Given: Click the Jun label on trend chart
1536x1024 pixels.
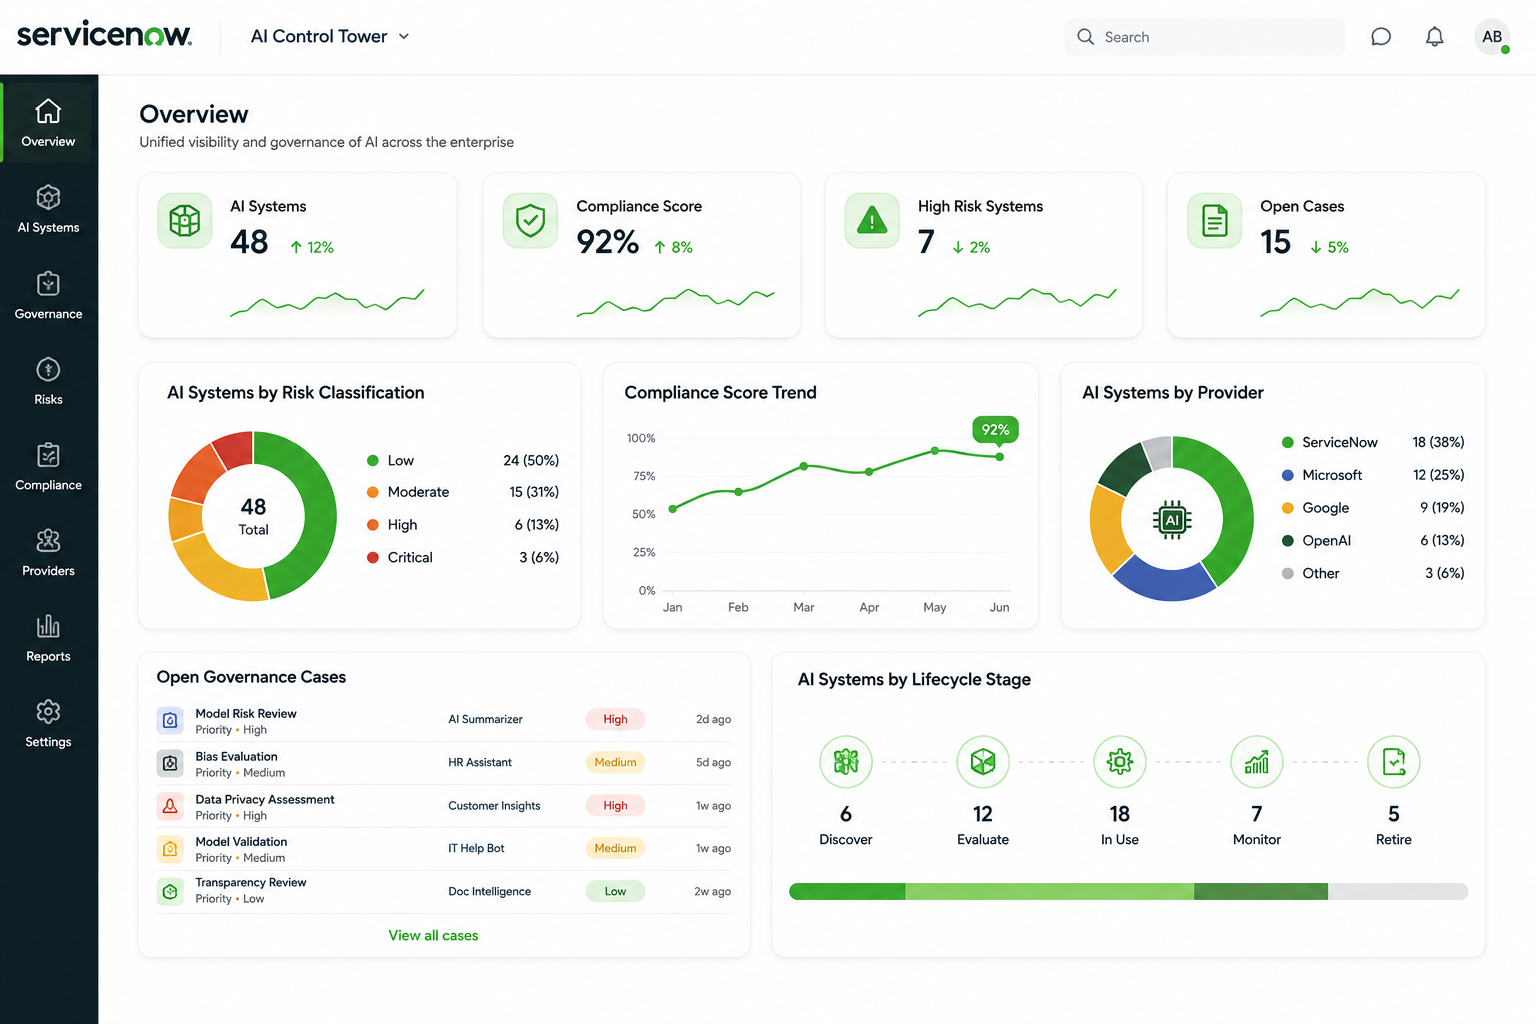Looking at the screenshot, I should [999, 607].
